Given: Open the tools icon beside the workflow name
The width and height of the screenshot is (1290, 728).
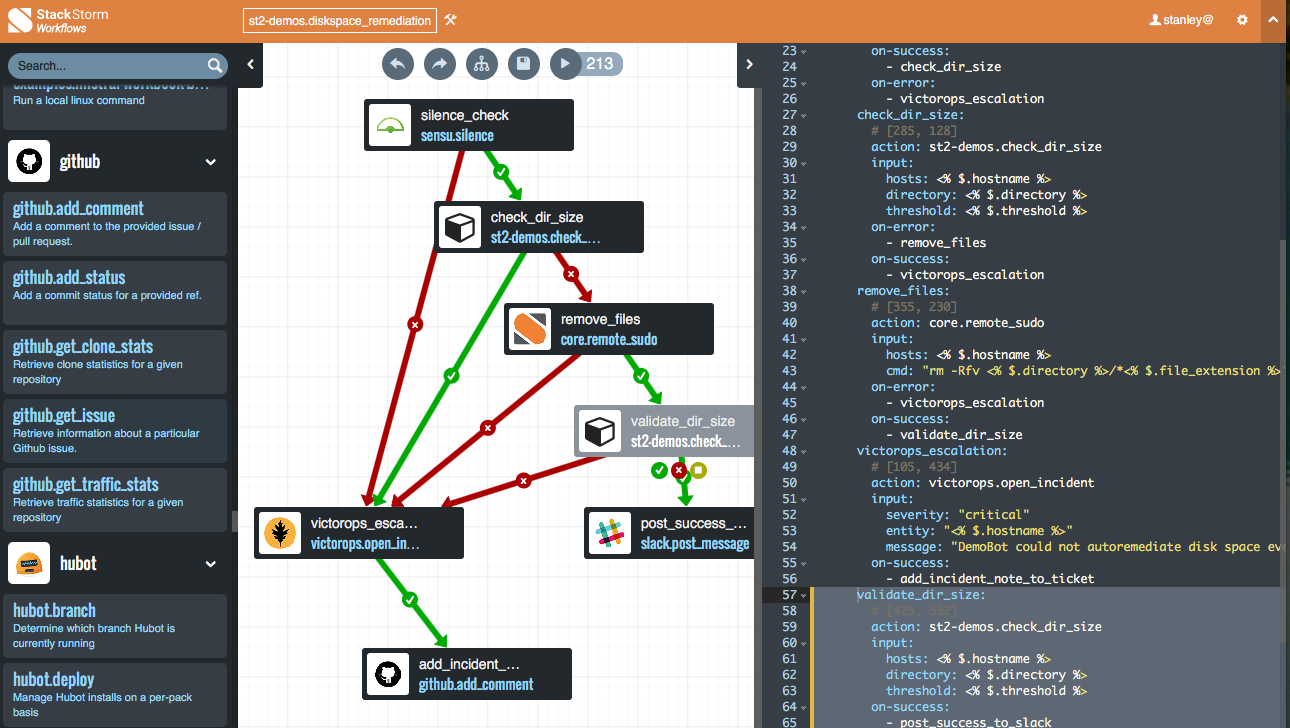Looking at the screenshot, I should point(450,20).
